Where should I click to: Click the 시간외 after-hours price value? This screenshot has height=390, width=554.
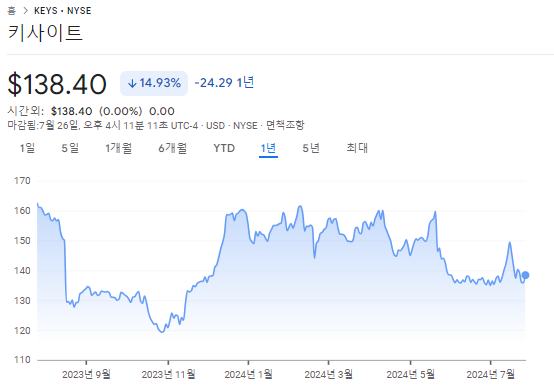click(71, 111)
